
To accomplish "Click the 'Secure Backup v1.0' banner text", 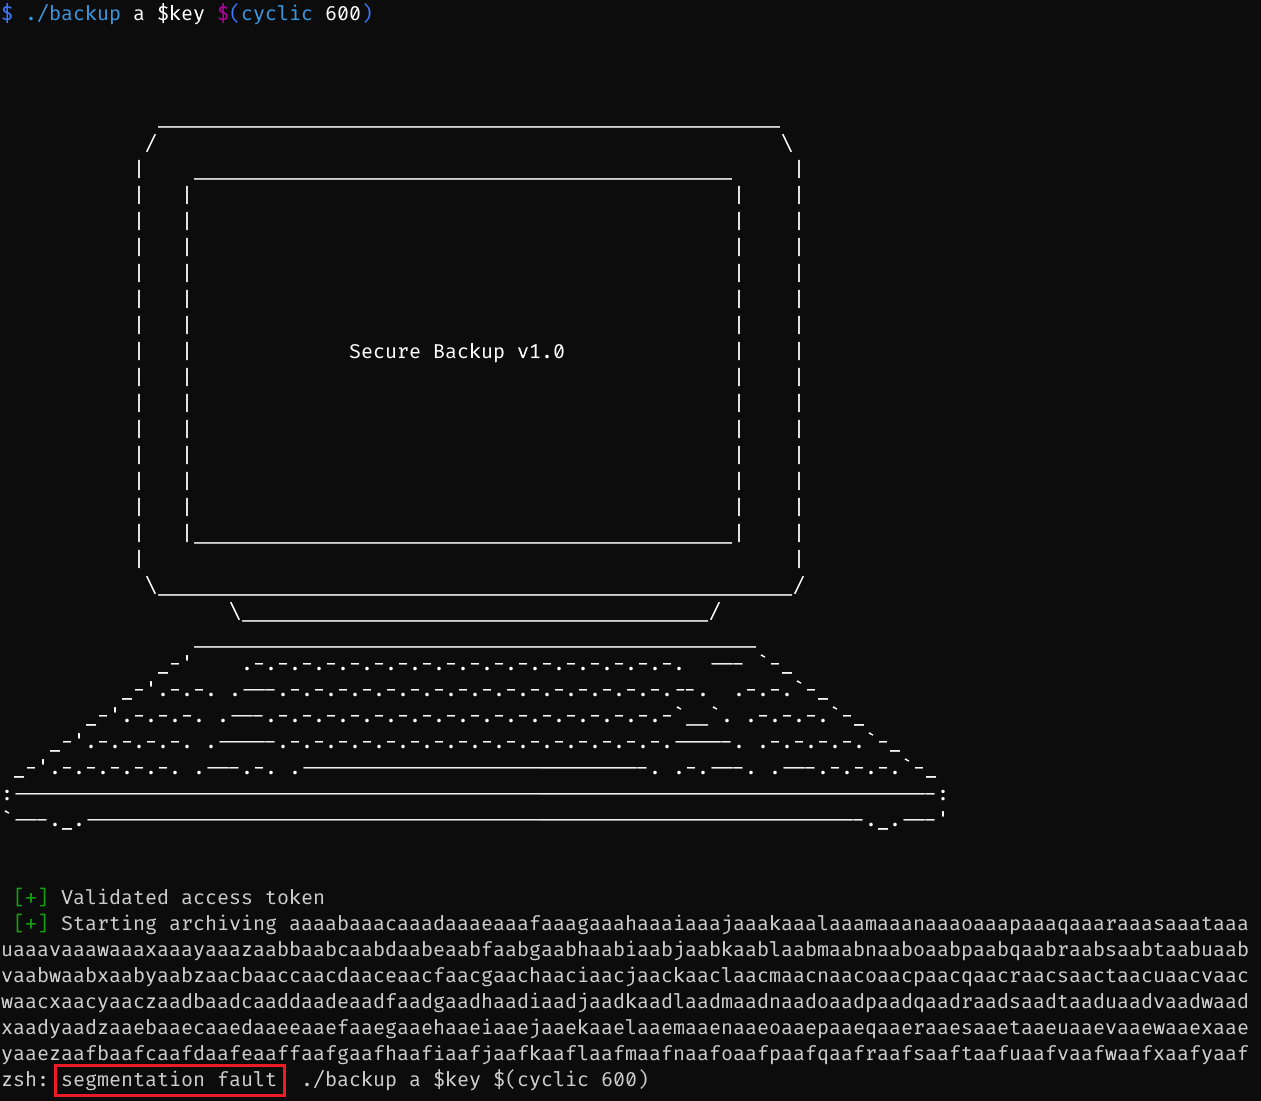I will (x=456, y=352).
